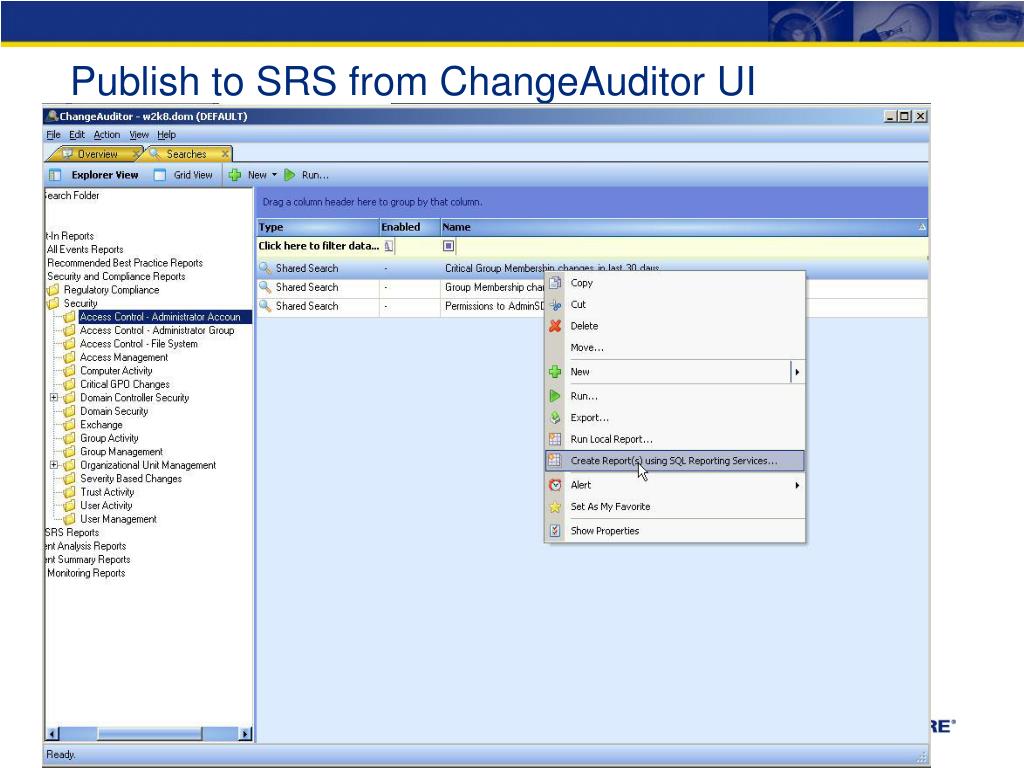This screenshot has width=1024, height=768.
Task: Click the toolbar Run play icon
Action: click(289, 175)
